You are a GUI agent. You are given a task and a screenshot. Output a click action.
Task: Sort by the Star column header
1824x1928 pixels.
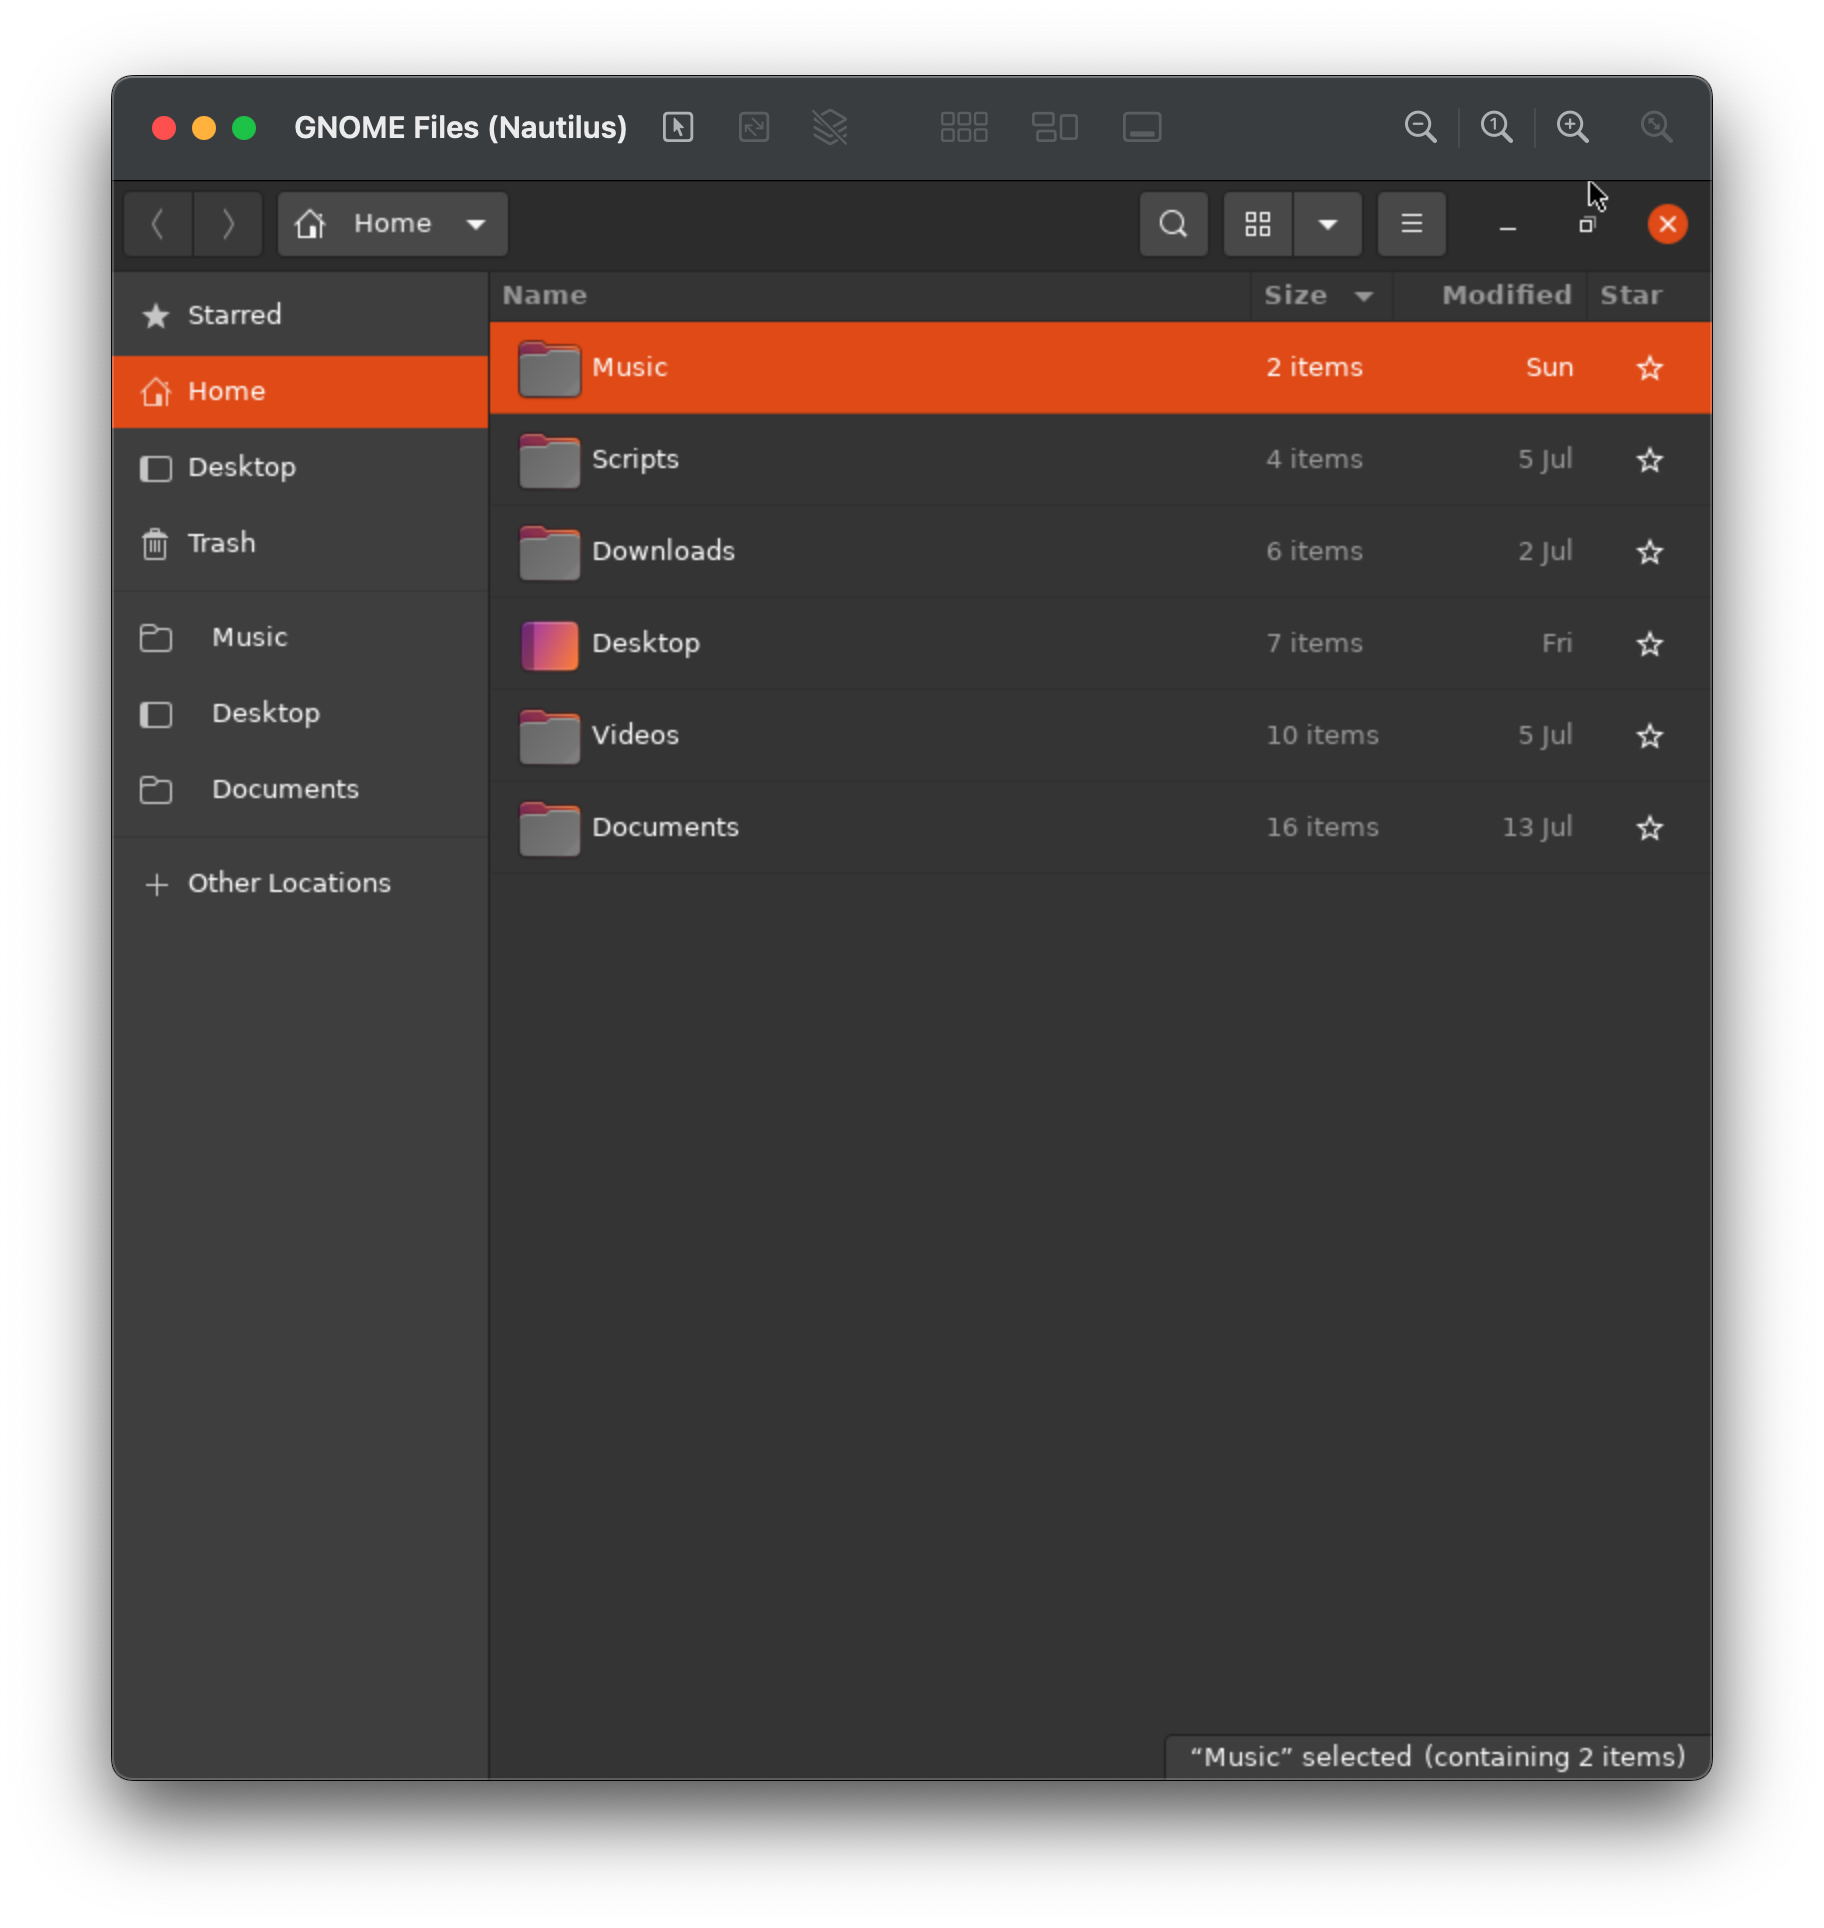tap(1649, 295)
